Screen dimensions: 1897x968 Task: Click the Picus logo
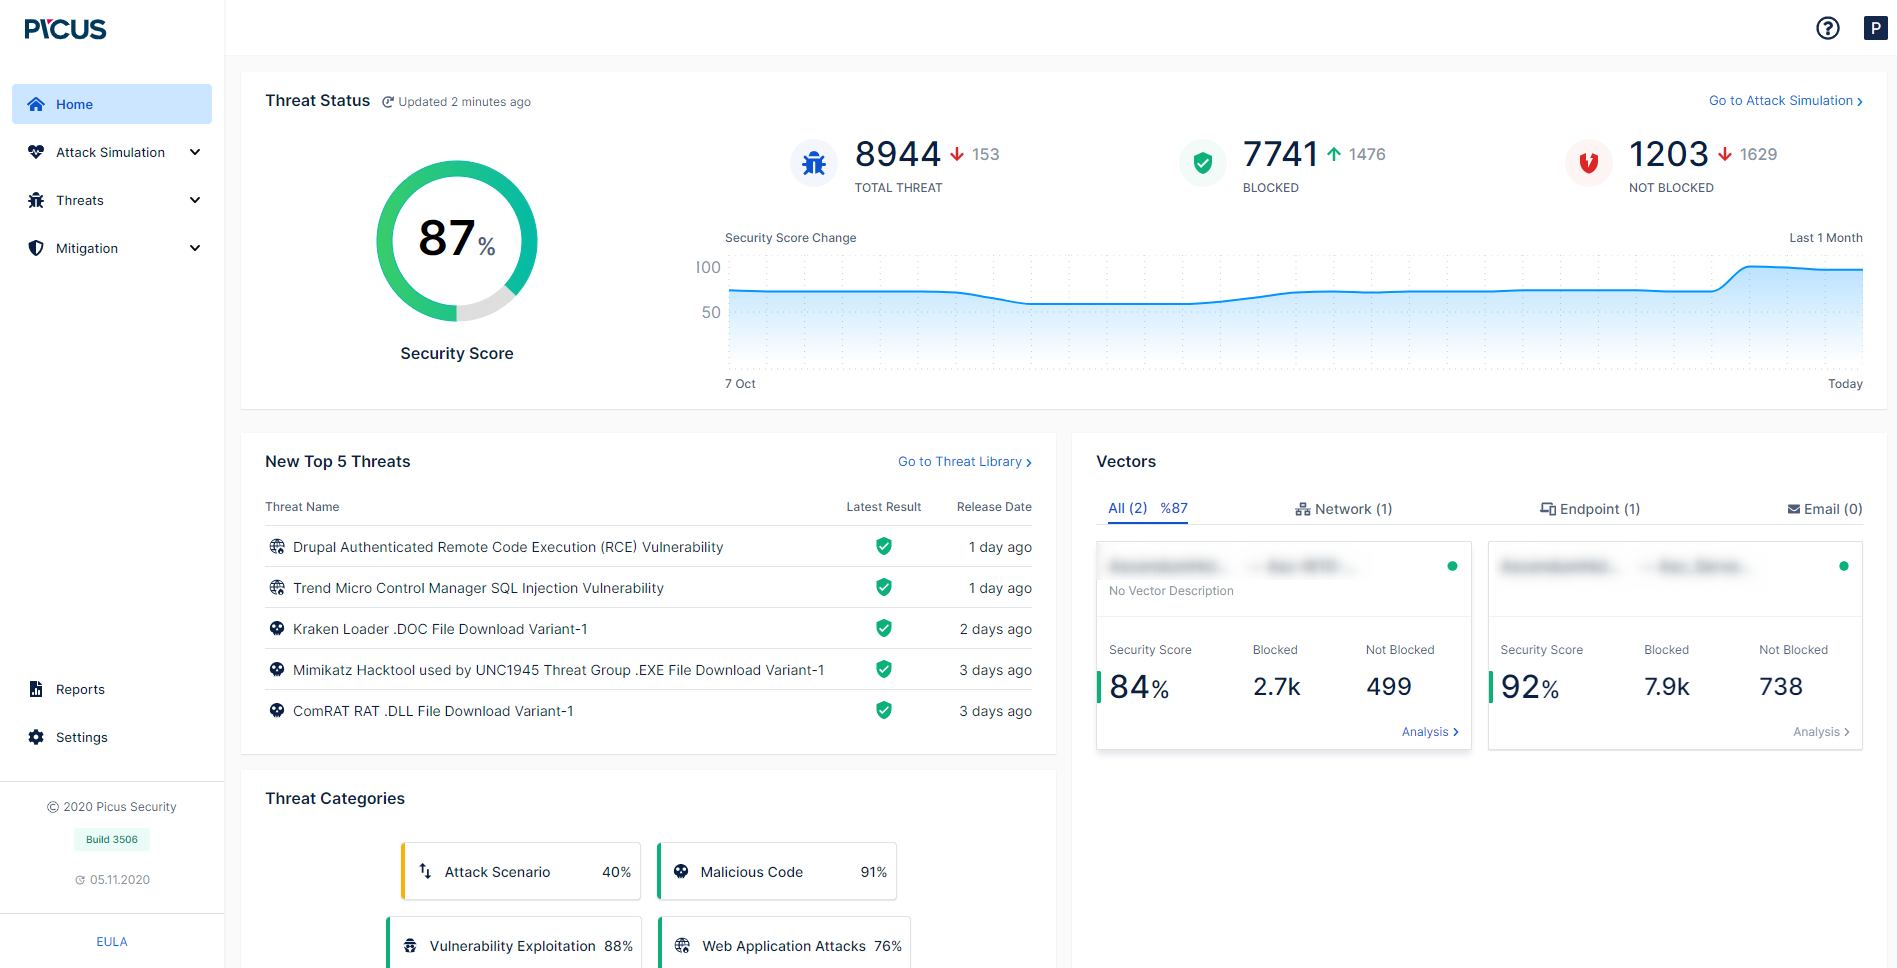65,29
